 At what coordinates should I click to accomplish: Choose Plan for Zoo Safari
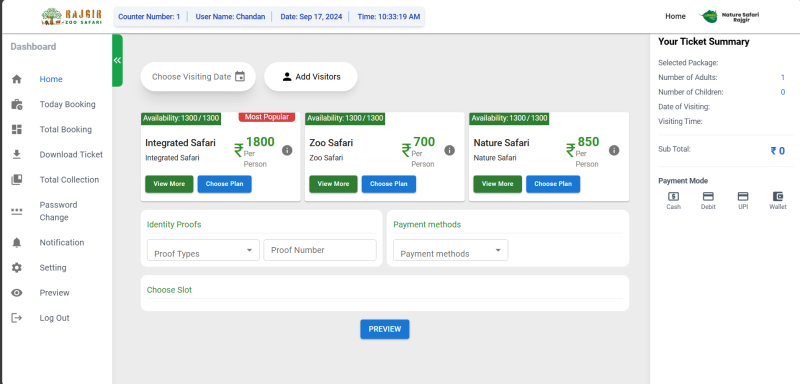[x=389, y=184]
